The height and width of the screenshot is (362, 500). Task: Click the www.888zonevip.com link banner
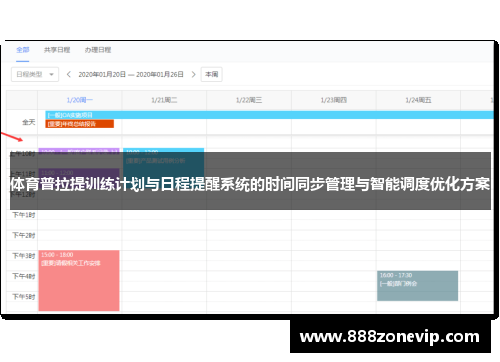[390, 337]
